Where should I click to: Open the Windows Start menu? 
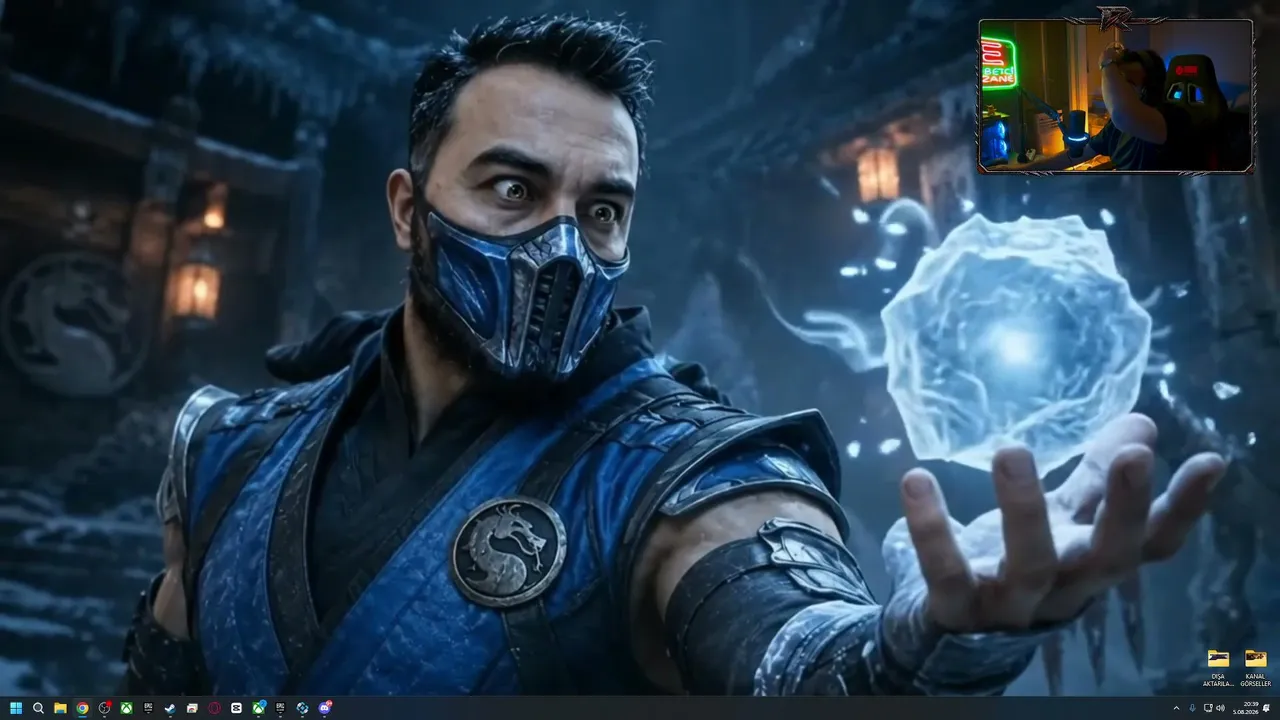tap(16, 708)
